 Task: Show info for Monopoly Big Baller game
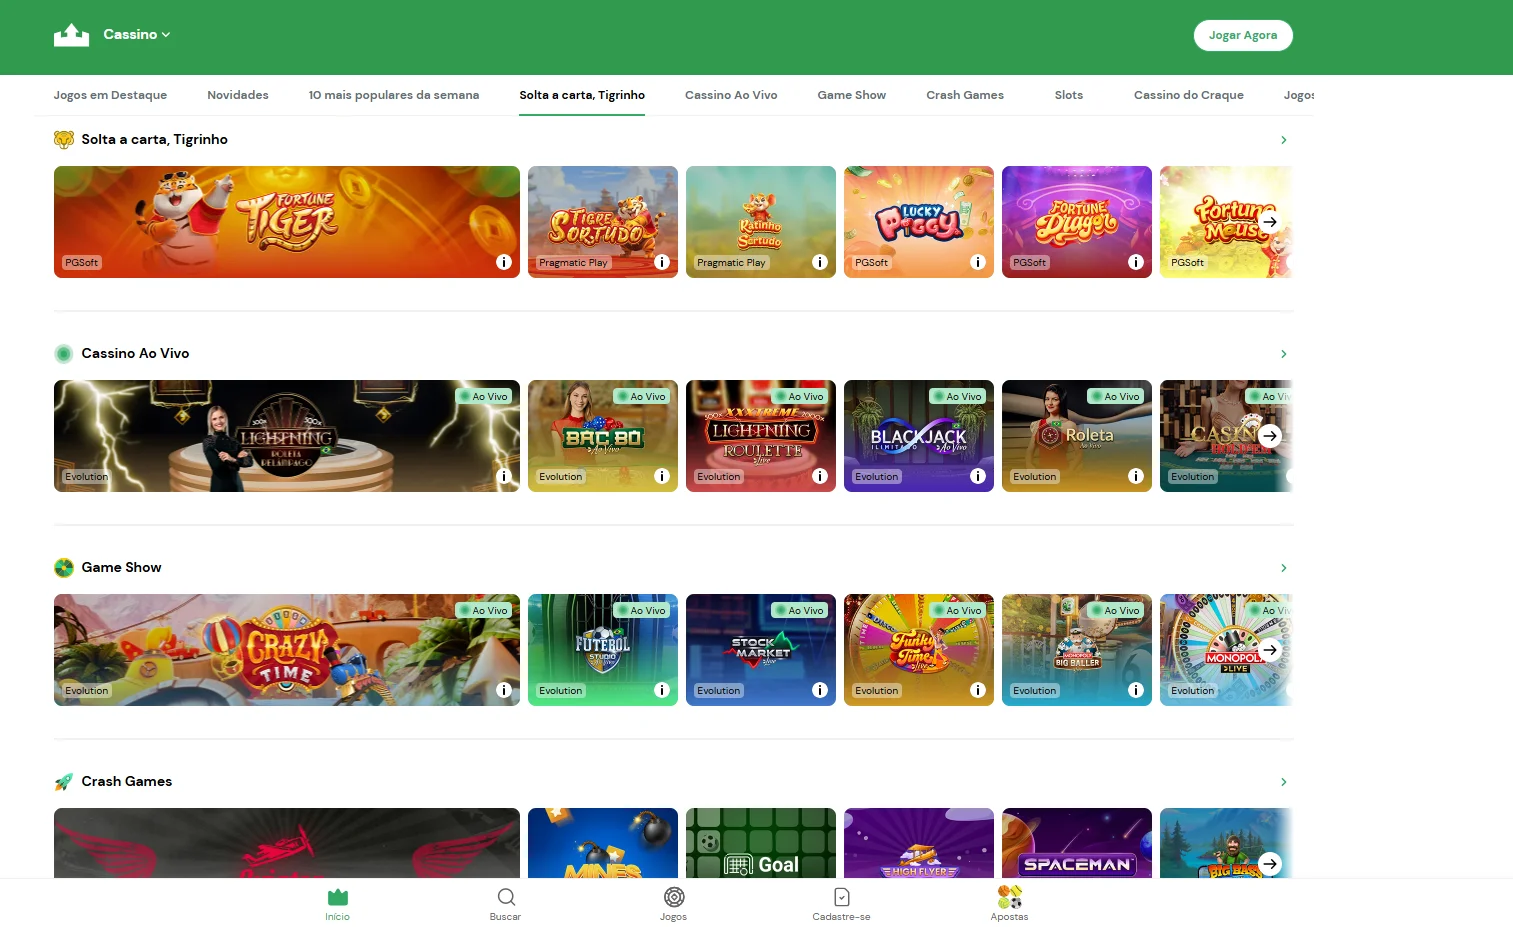click(1136, 690)
